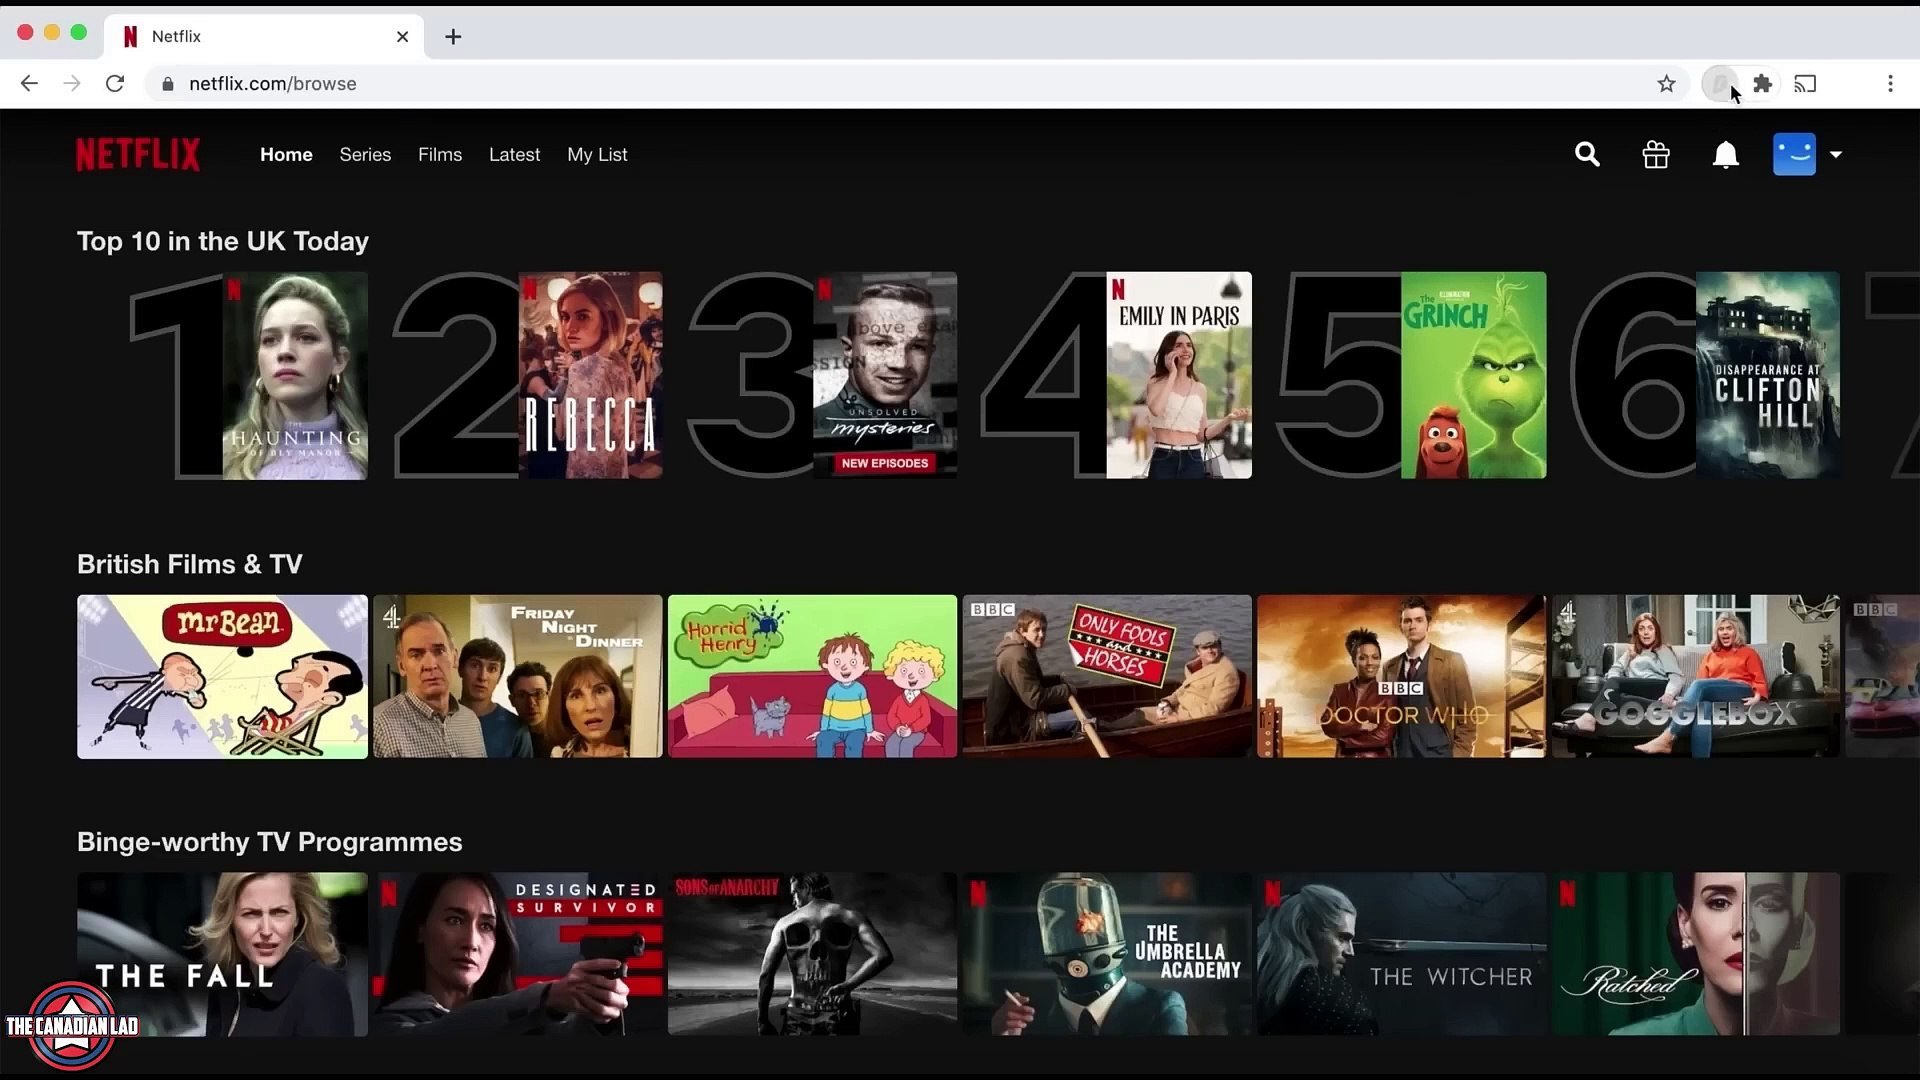
Task: Go back with the browser back arrow
Action: (x=29, y=84)
